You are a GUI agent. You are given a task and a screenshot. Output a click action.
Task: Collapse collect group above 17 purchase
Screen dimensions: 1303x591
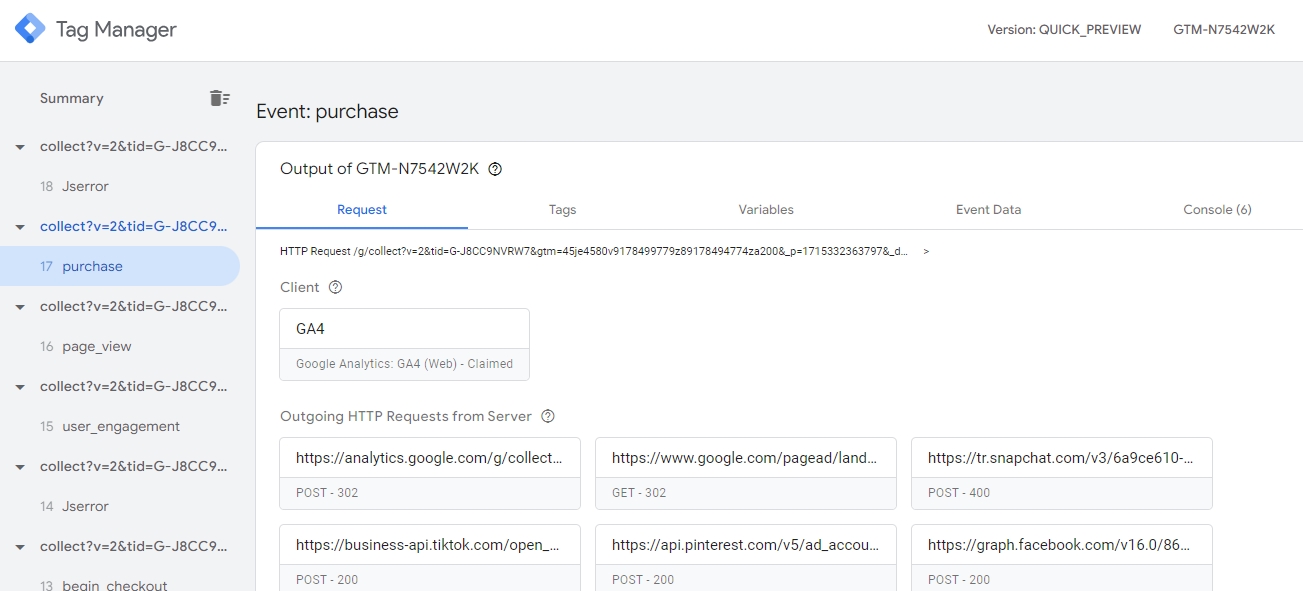(x=20, y=227)
